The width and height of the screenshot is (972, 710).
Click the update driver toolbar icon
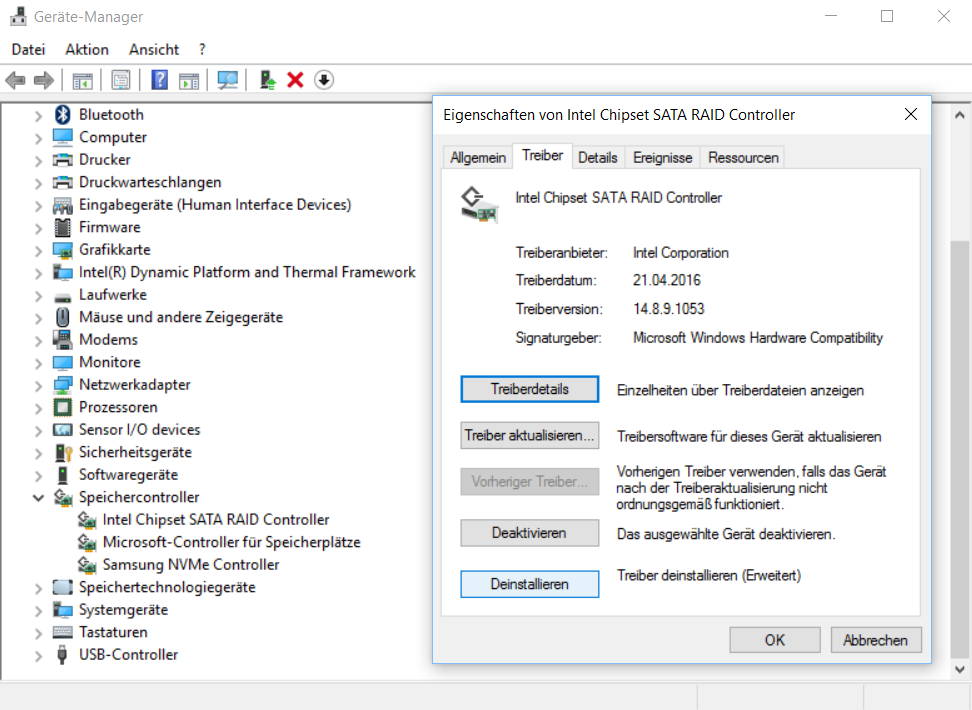coord(267,80)
